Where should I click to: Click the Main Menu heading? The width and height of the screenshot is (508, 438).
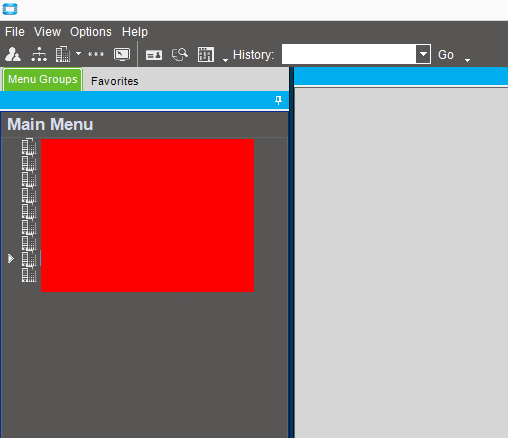50,124
